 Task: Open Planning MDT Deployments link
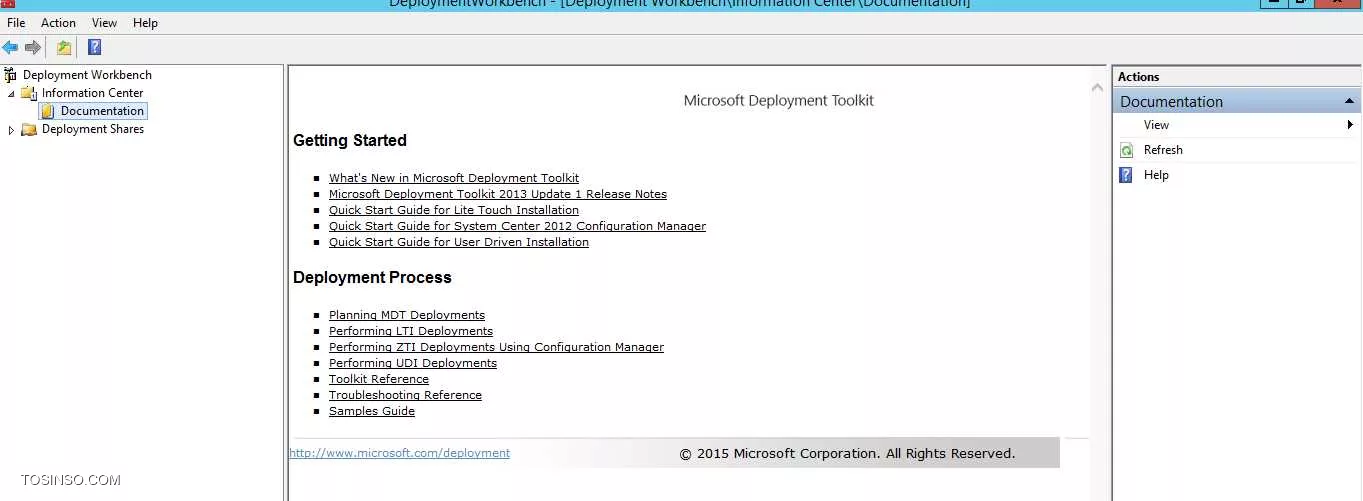click(x=407, y=315)
